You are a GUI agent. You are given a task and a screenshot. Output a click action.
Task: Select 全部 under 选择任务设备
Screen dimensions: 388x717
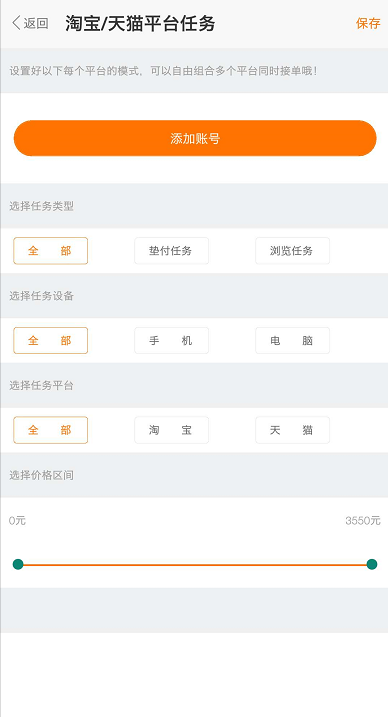point(50,341)
